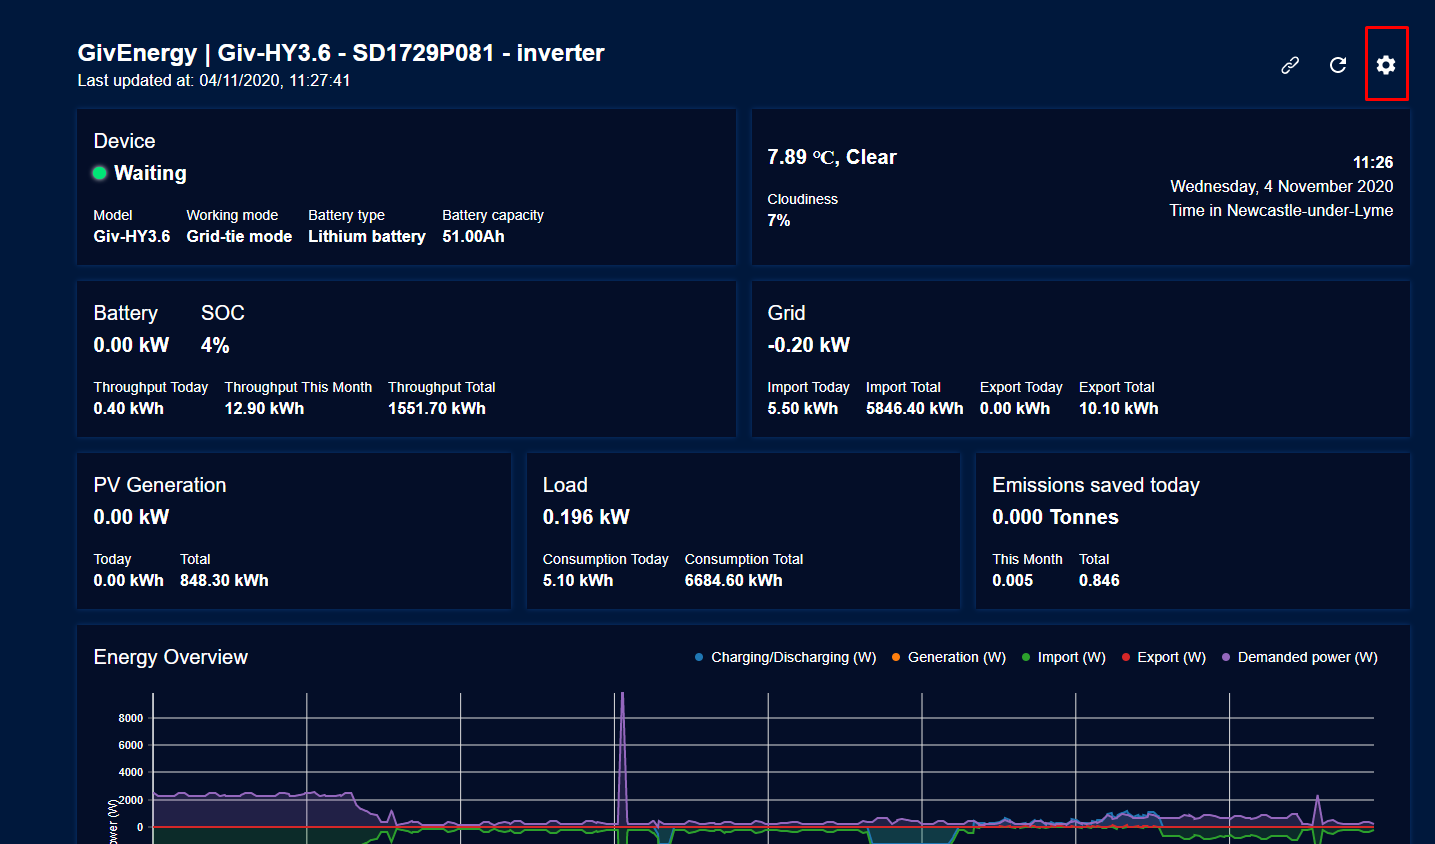Select the Grid-tie mode value

coord(239,237)
